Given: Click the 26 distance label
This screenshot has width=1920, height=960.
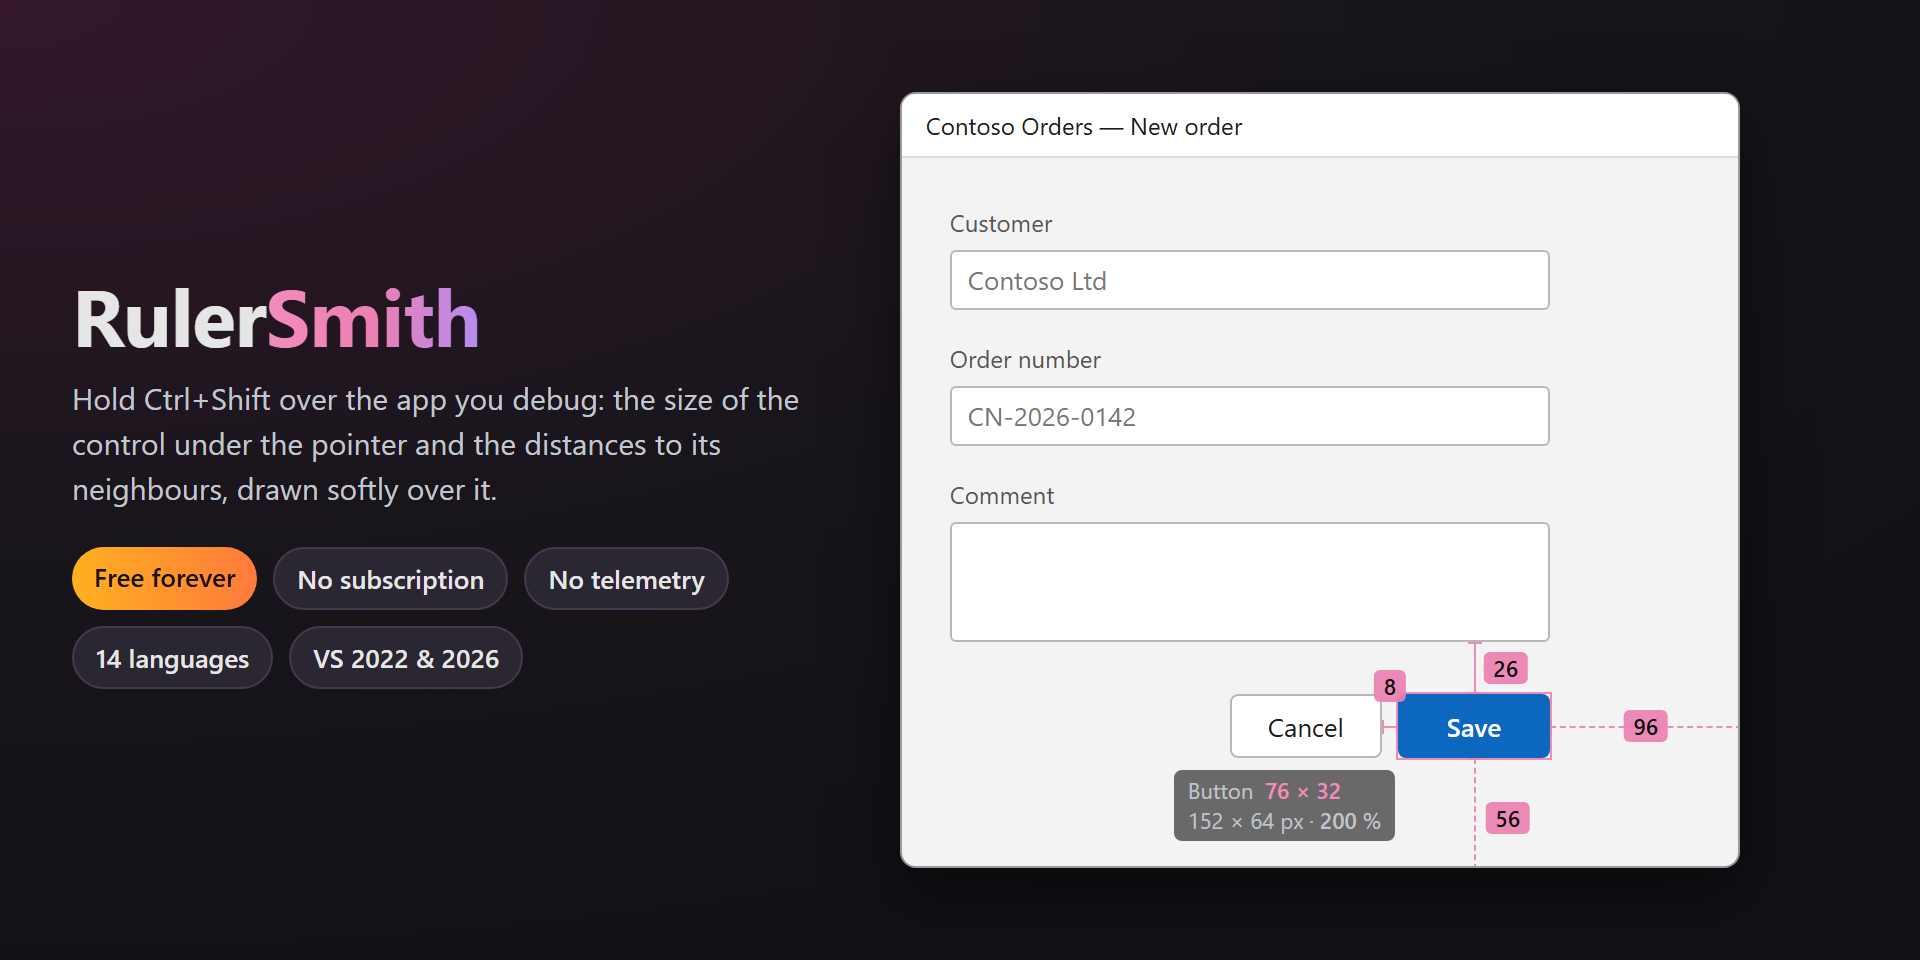Looking at the screenshot, I should pos(1506,669).
